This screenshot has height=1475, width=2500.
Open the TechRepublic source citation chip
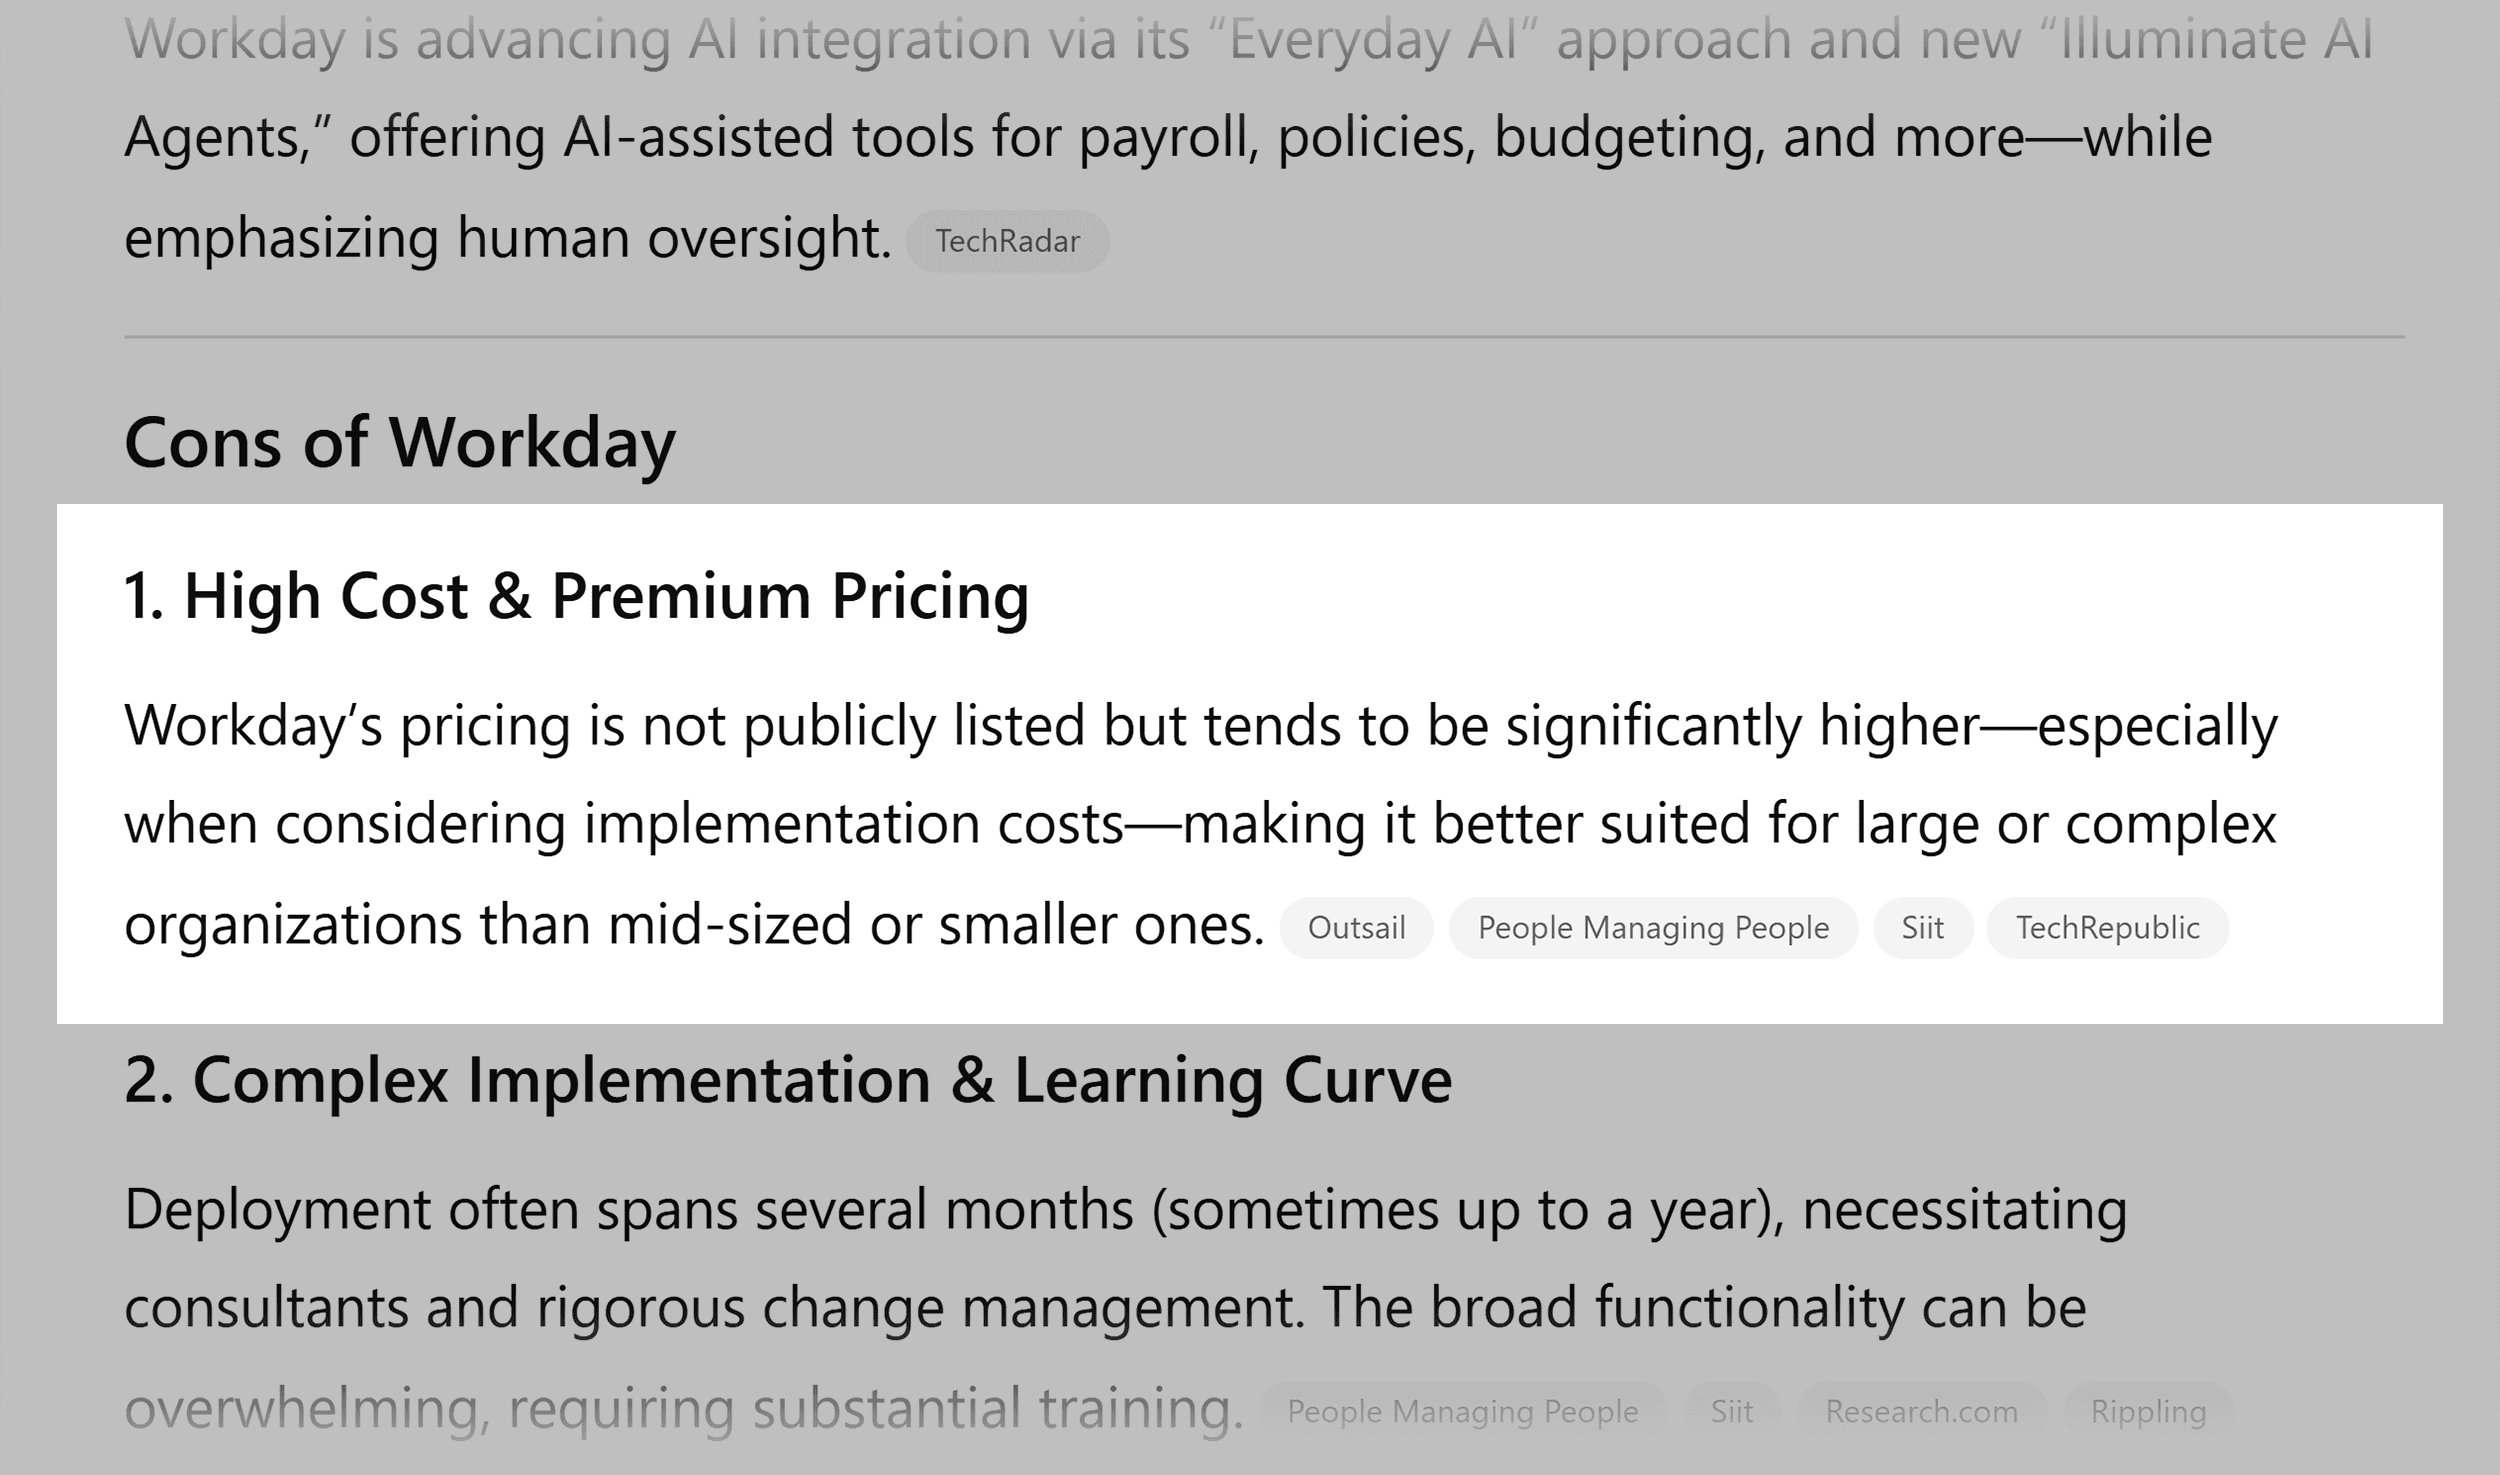click(x=2107, y=928)
